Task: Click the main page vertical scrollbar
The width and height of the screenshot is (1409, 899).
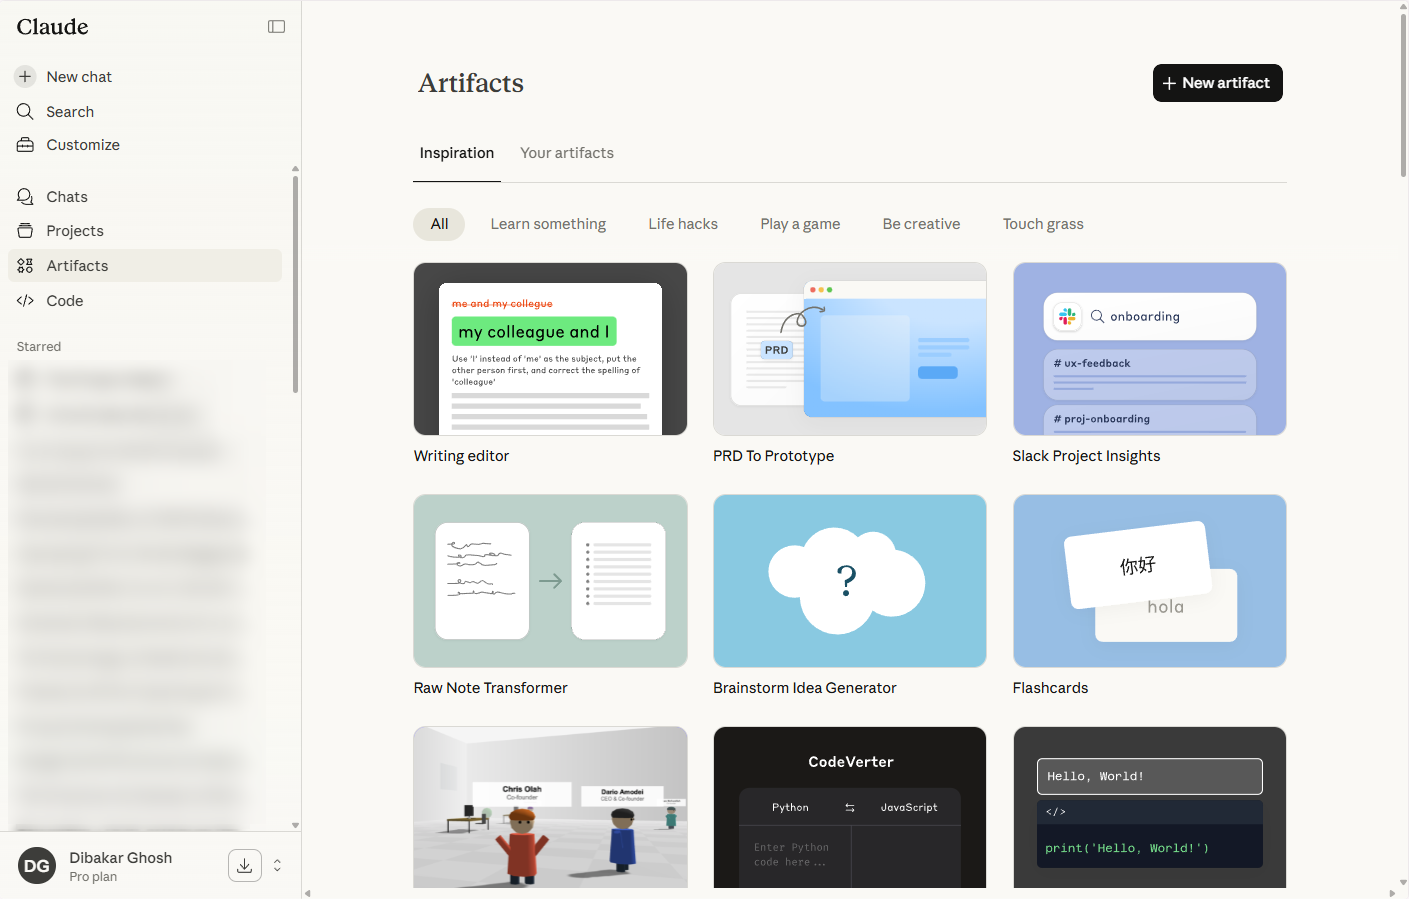Action: [x=1403, y=95]
